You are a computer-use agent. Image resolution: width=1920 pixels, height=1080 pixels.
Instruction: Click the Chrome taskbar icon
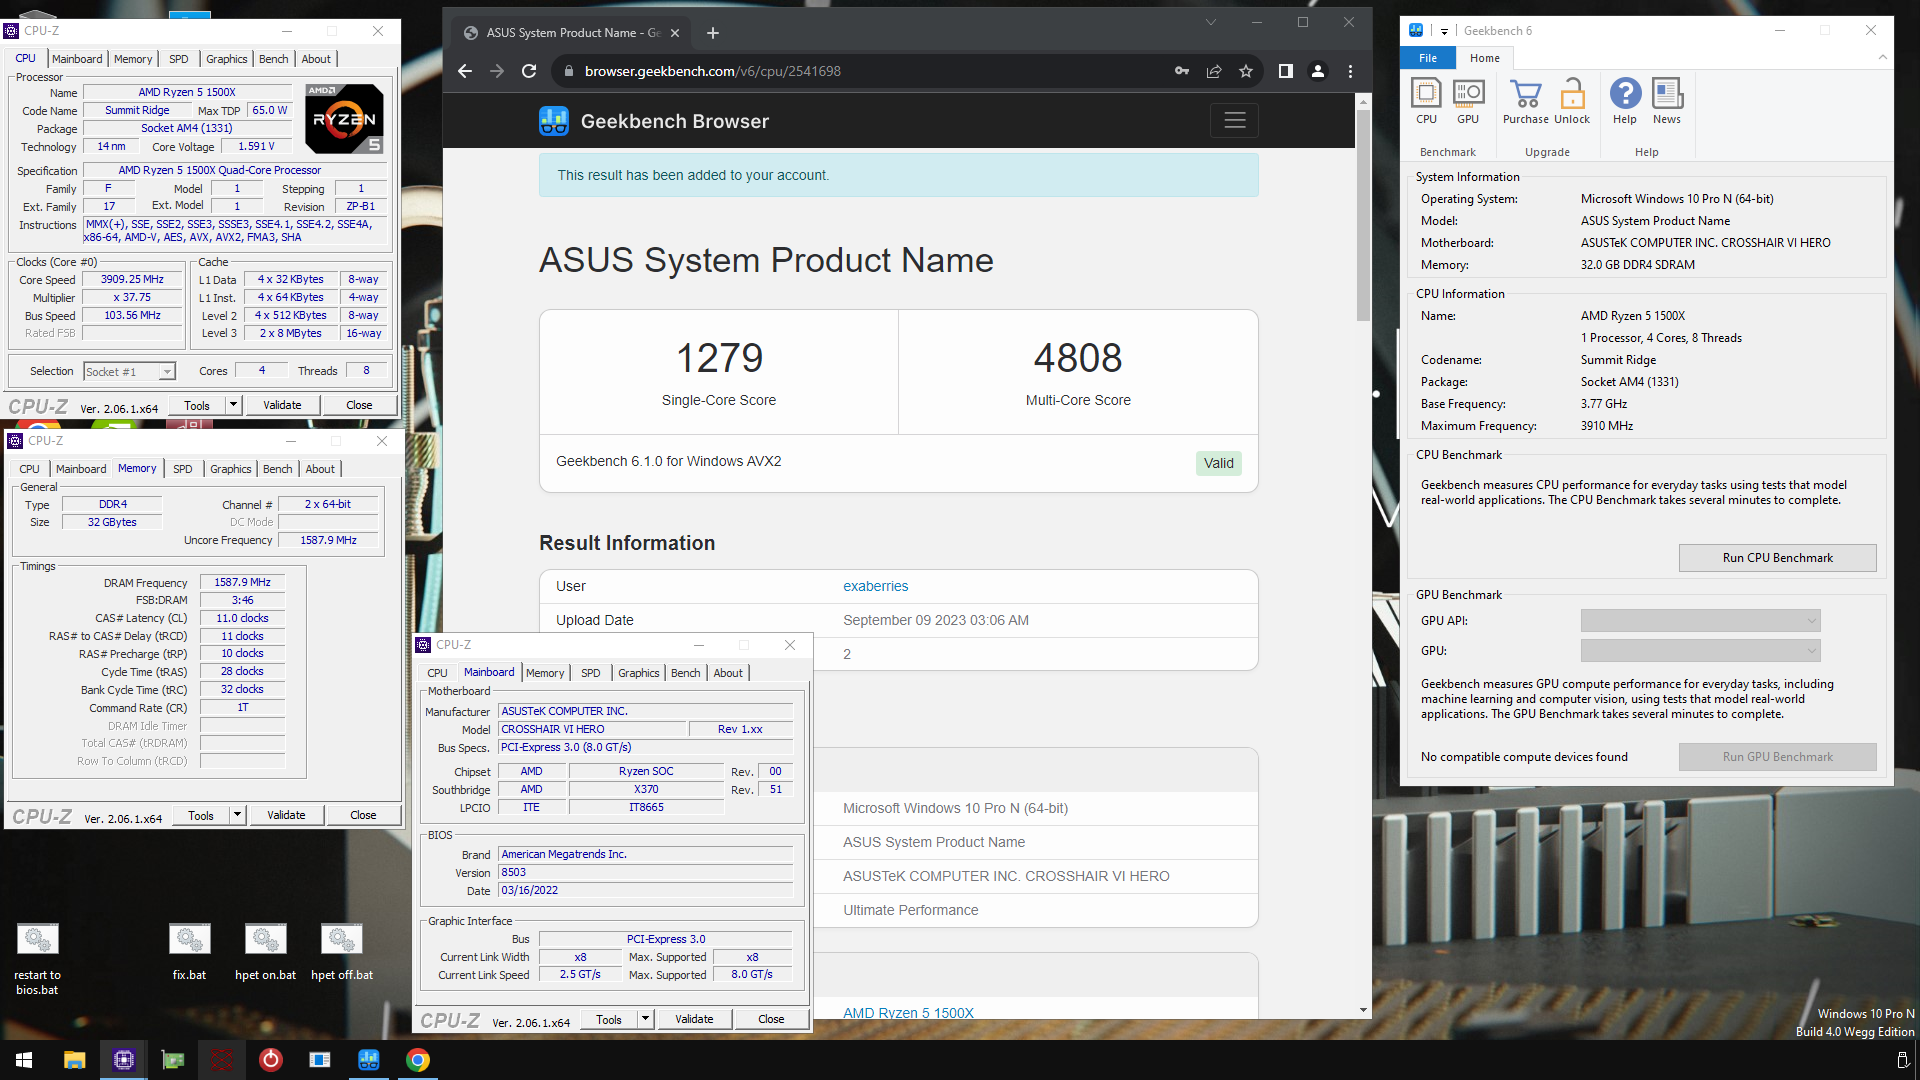[x=418, y=1060]
